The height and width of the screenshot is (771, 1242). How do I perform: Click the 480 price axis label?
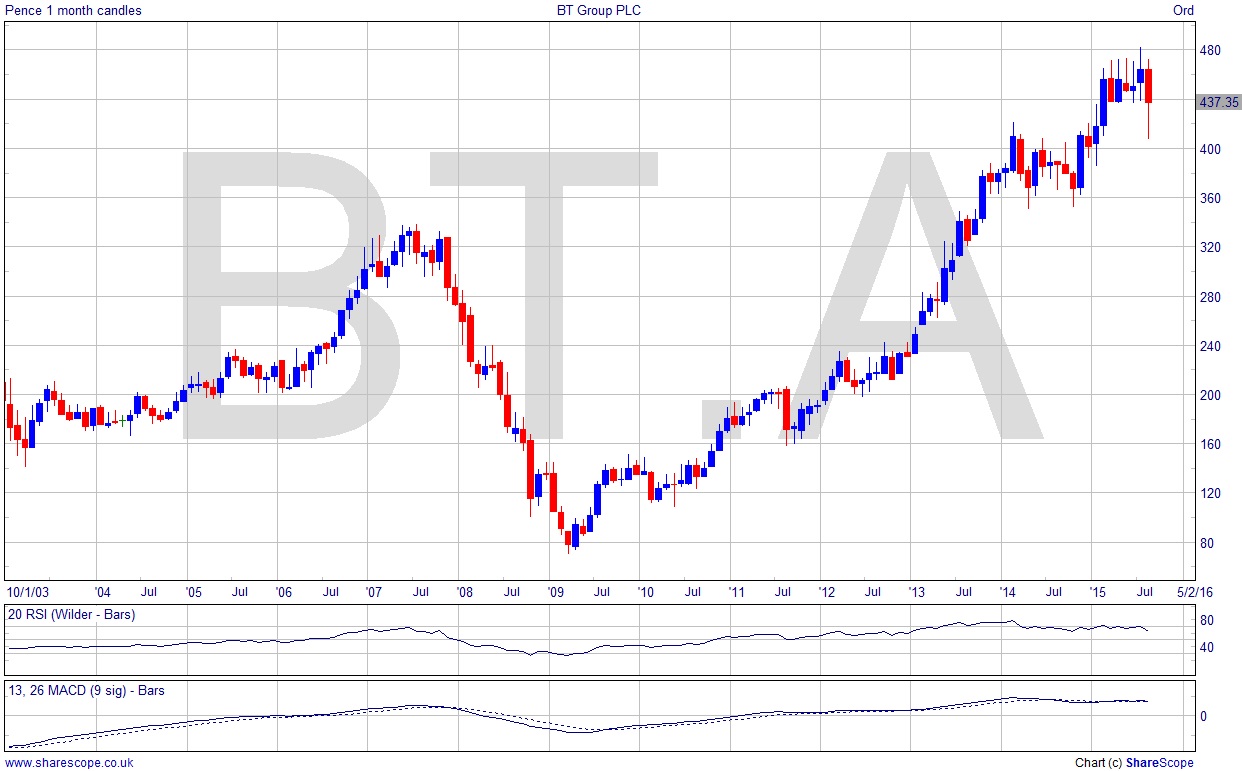[x=1210, y=51]
